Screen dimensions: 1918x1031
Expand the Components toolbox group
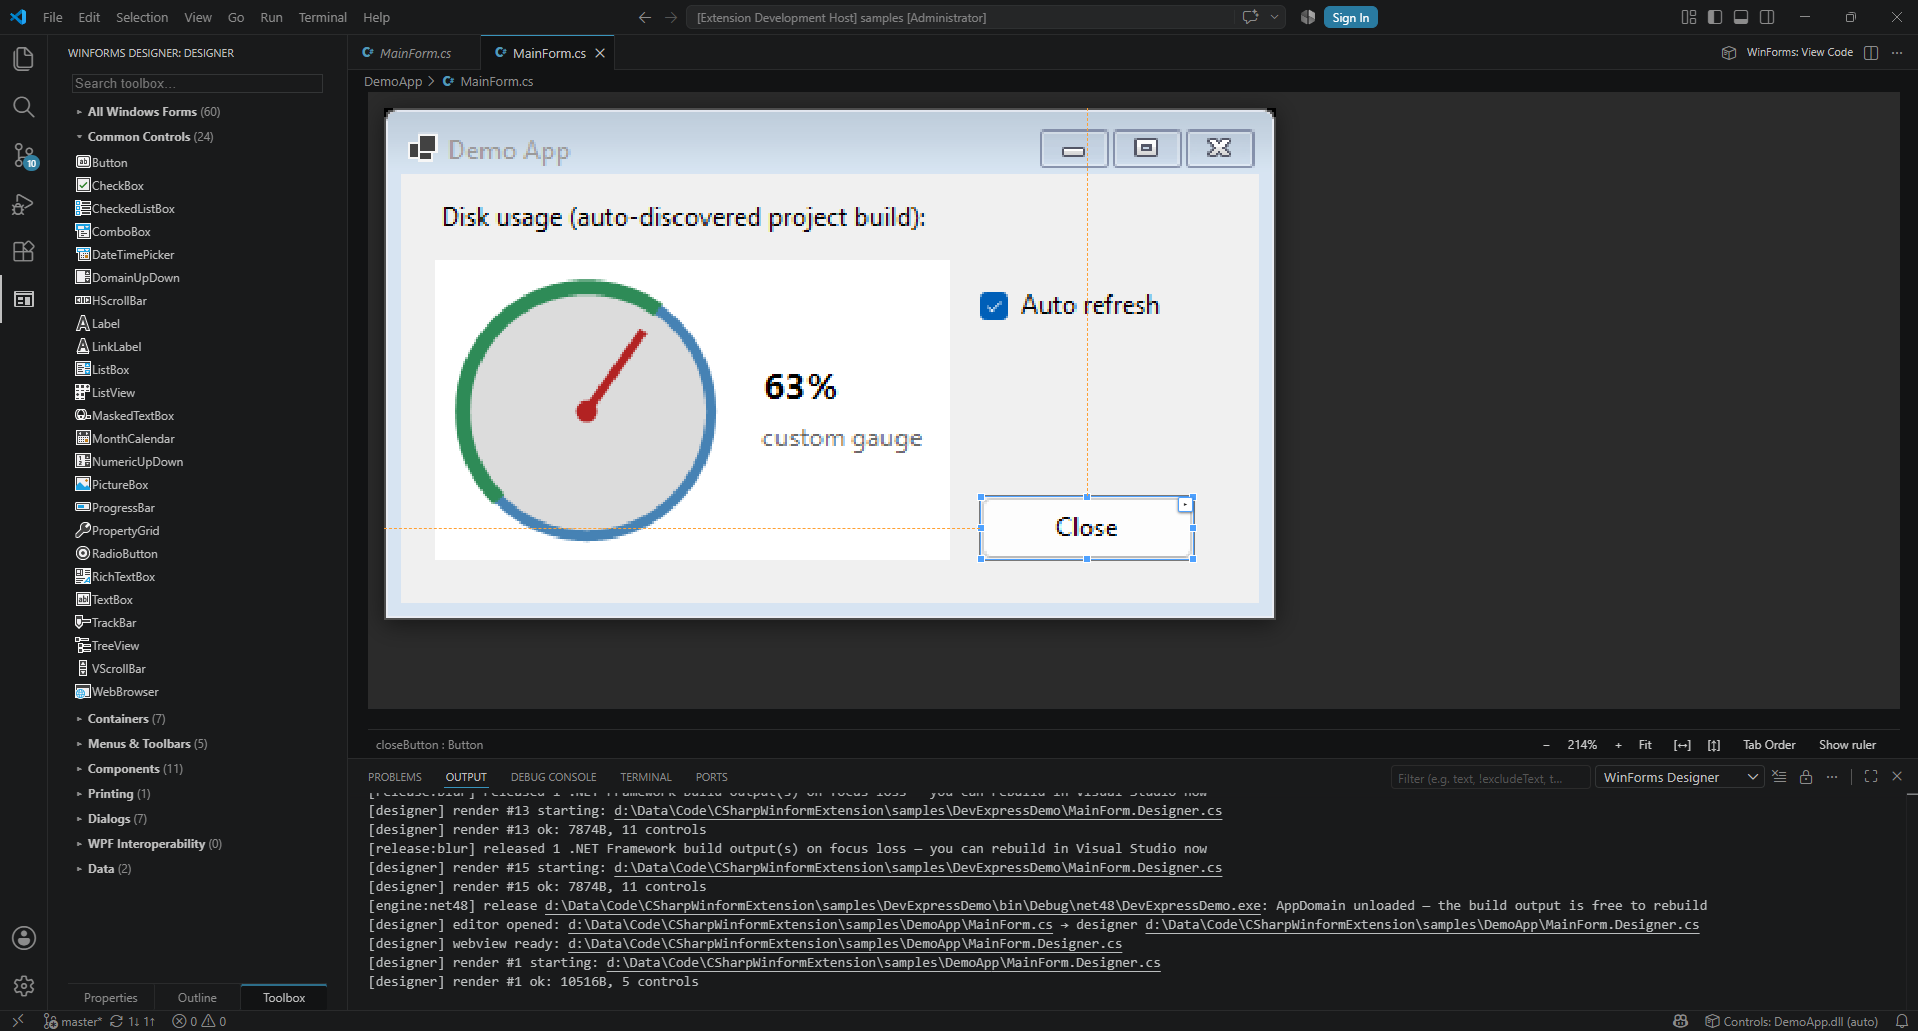click(135, 769)
